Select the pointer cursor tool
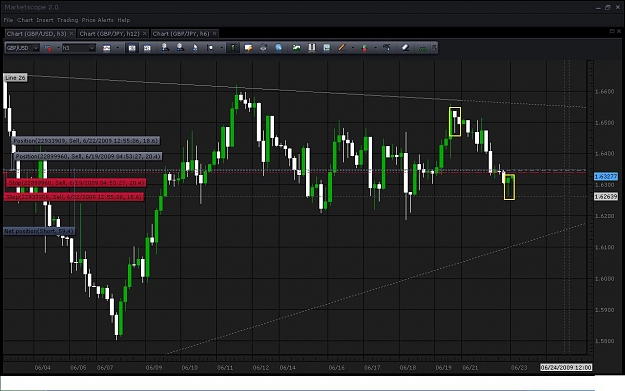 click(195, 48)
